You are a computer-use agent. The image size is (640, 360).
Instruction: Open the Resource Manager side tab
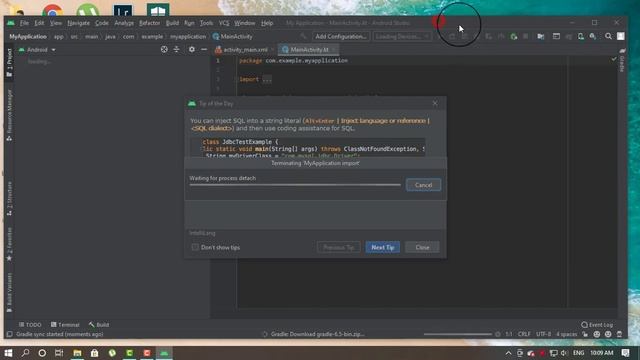[9, 115]
